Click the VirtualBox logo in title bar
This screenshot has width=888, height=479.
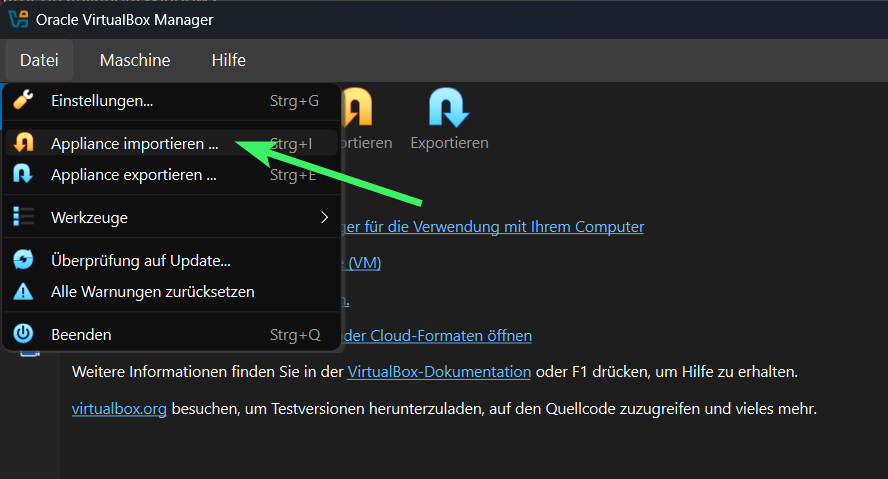click(x=19, y=20)
